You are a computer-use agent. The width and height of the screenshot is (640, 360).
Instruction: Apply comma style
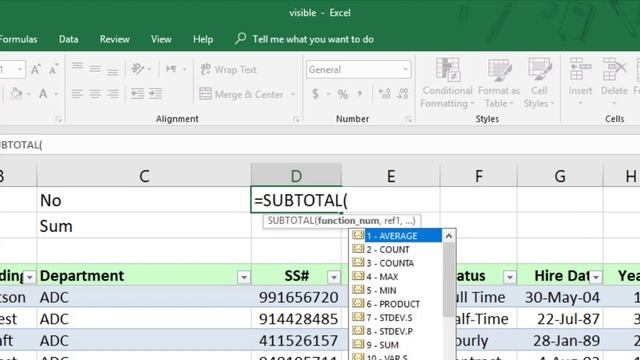click(360, 94)
